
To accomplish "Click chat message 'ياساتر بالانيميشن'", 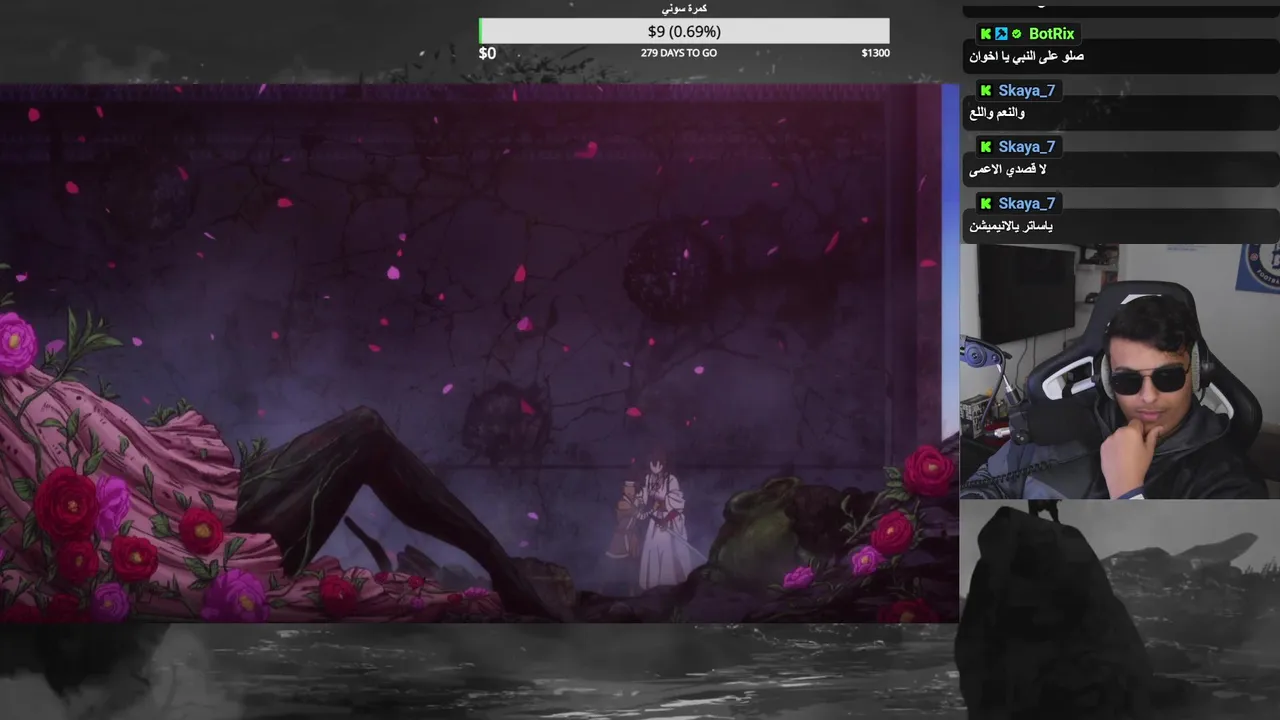I will (1011, 226).
